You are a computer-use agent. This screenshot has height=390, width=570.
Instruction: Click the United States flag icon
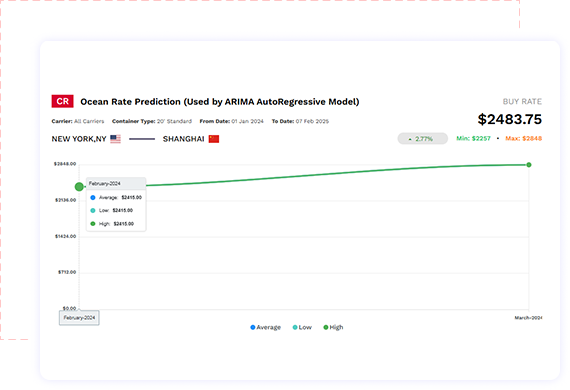(115, 139)
